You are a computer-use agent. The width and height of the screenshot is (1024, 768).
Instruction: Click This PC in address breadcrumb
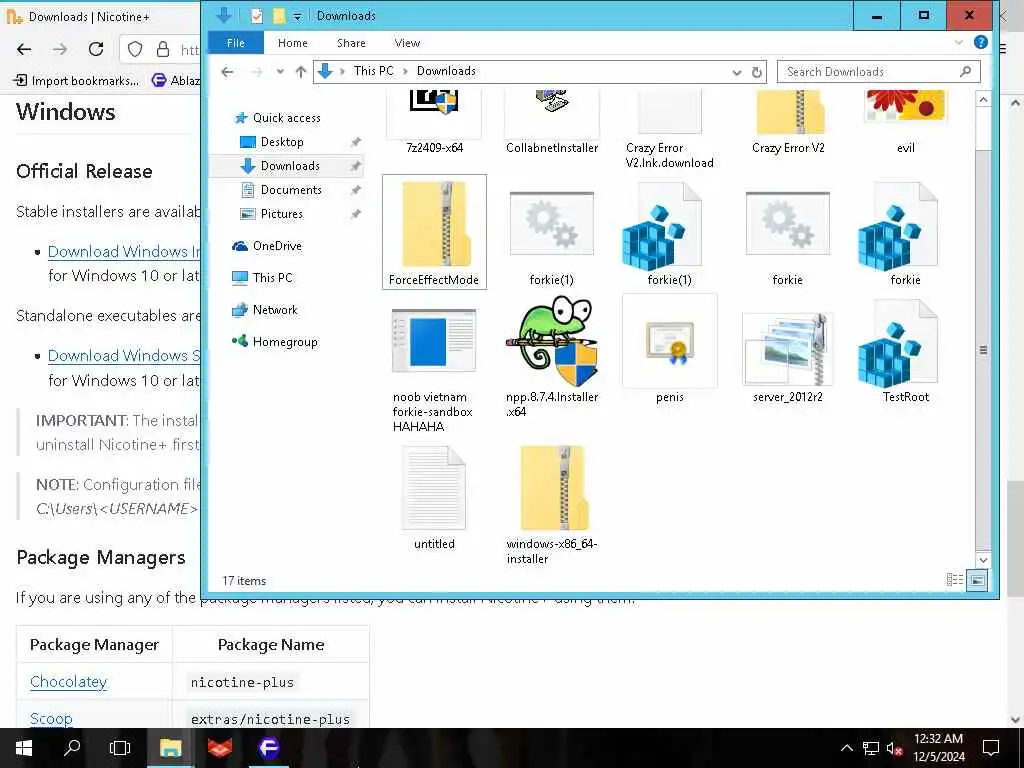pyautogui.click(x=374, y=71)
